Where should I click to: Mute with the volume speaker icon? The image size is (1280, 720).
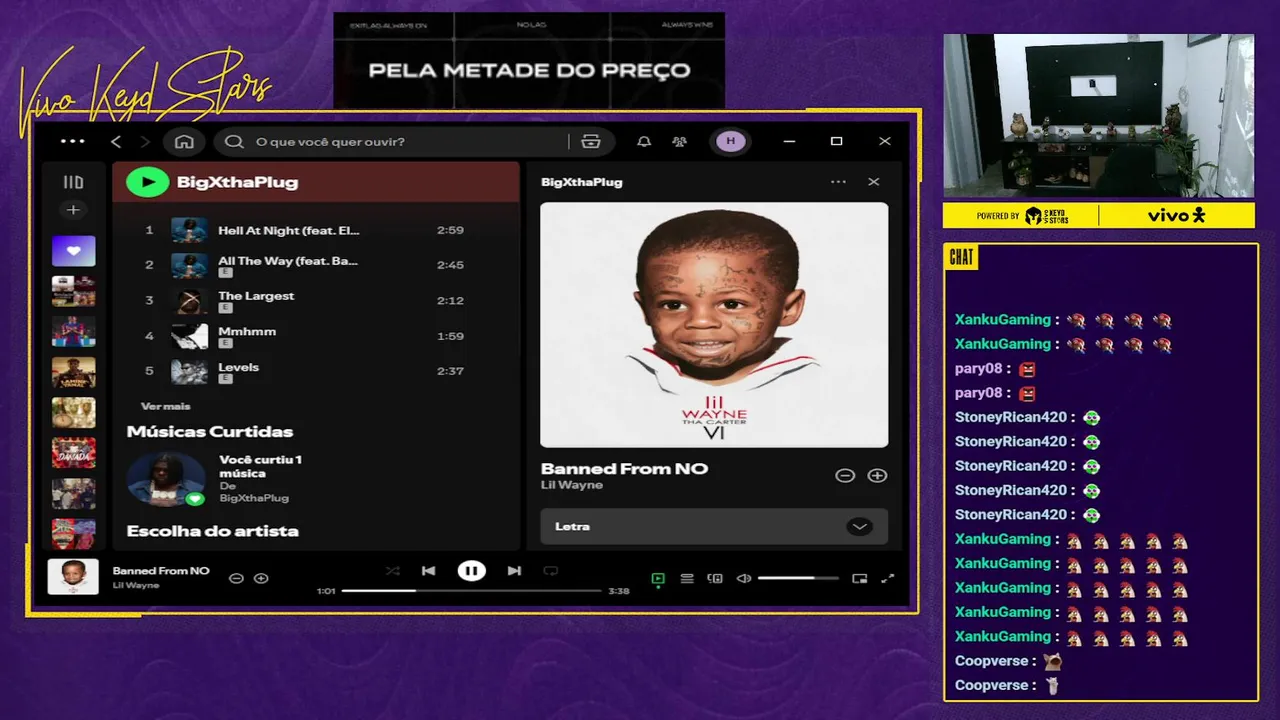(744, 578)
